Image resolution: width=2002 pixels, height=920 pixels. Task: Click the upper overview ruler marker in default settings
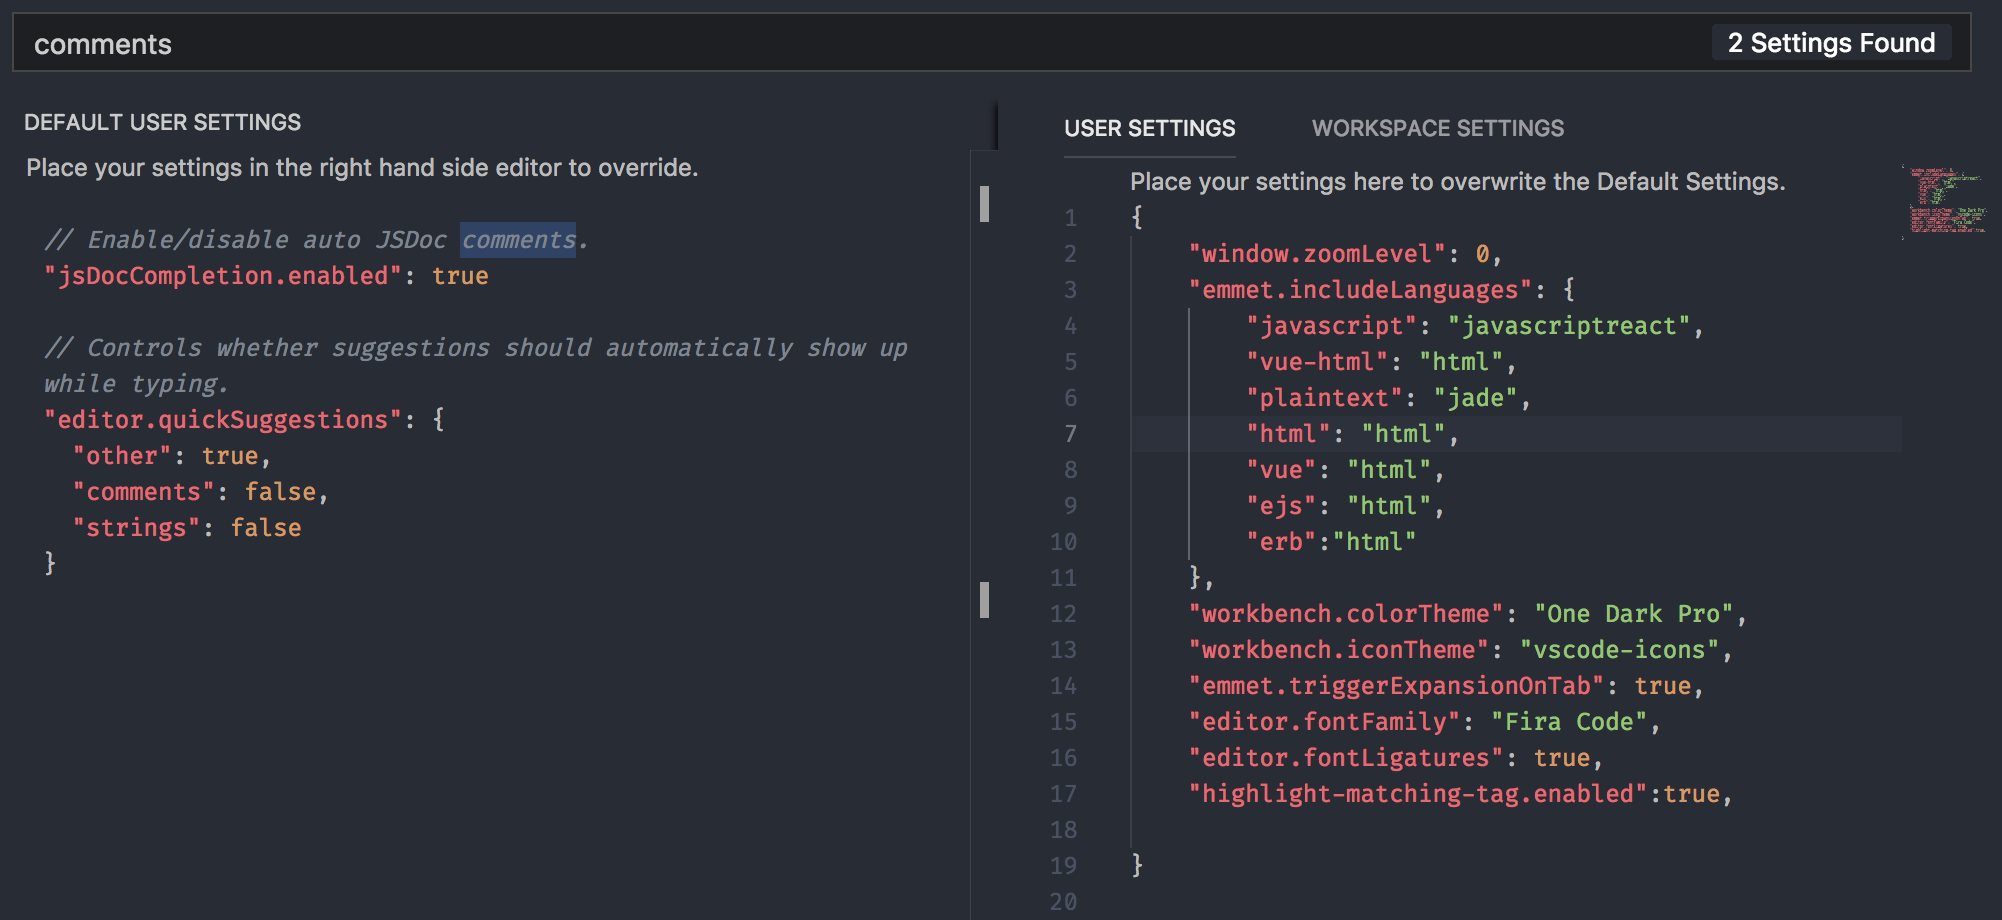tap(984, 204)
